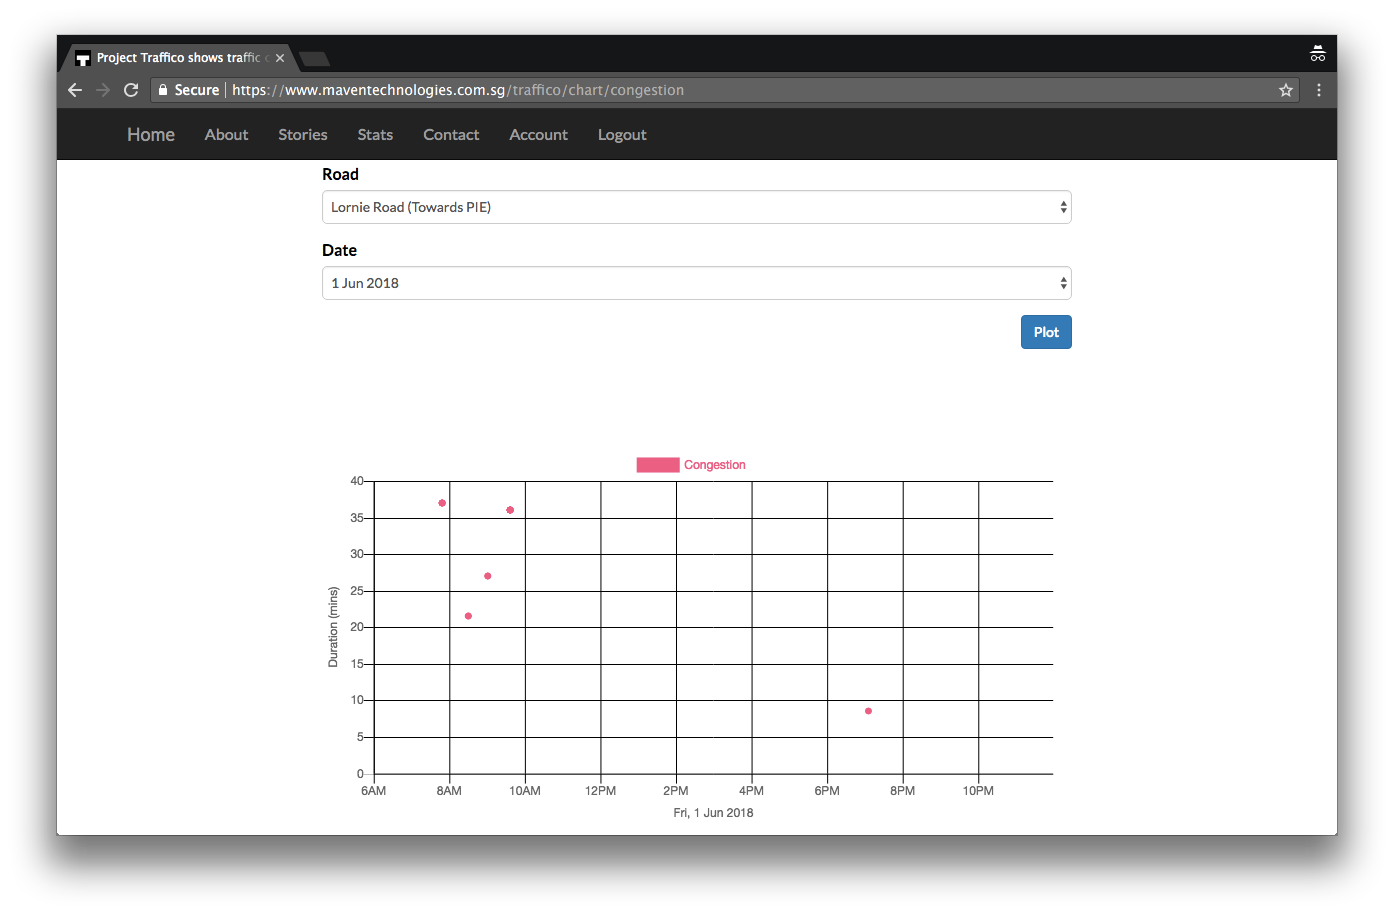Close the Project Traffico tab
The width and height of the screenshot is (1394, 914).
[x=280, y=58]
